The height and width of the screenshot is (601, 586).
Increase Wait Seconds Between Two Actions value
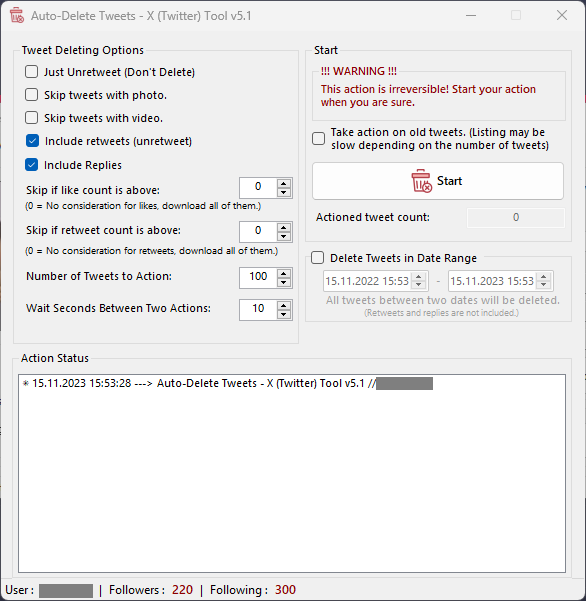[x=284, y=305]
